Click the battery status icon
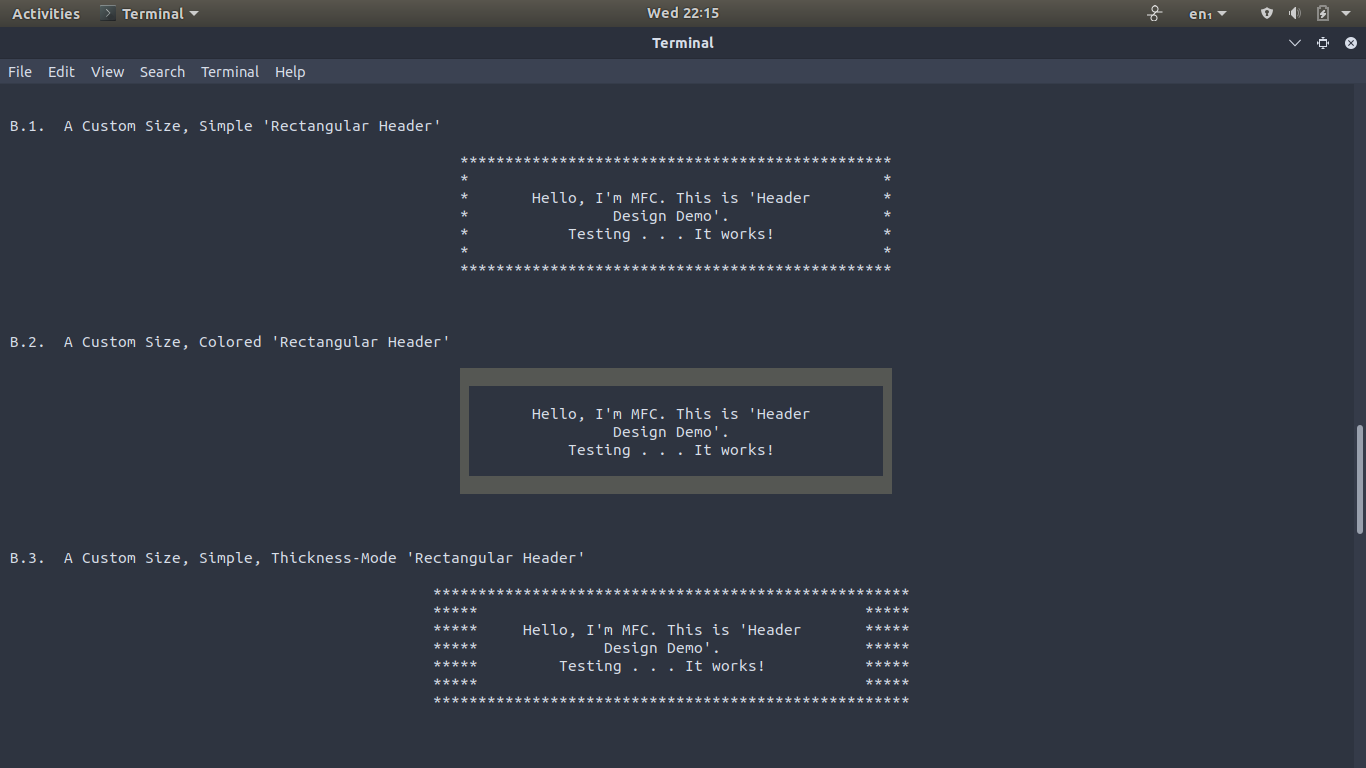Screen dimensions: 1366x768 point(1320,13)
